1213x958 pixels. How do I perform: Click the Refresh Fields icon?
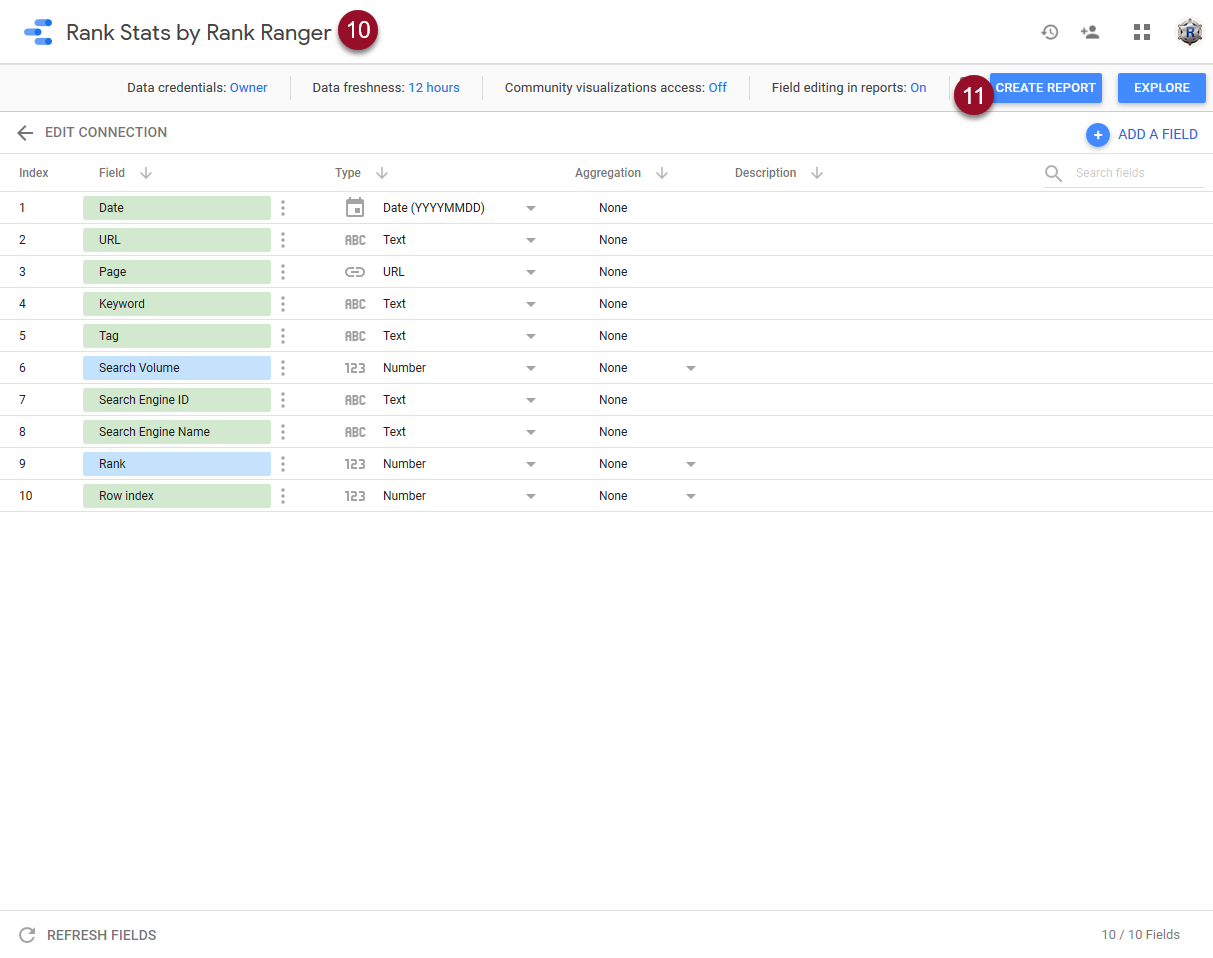point(27,935)
